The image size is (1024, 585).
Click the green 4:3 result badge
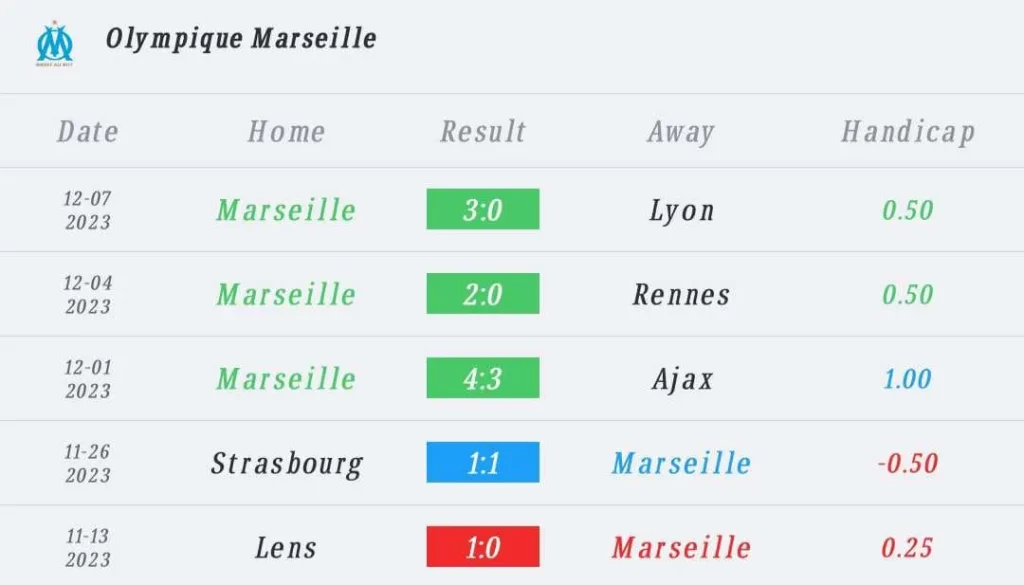click(483, 379)
